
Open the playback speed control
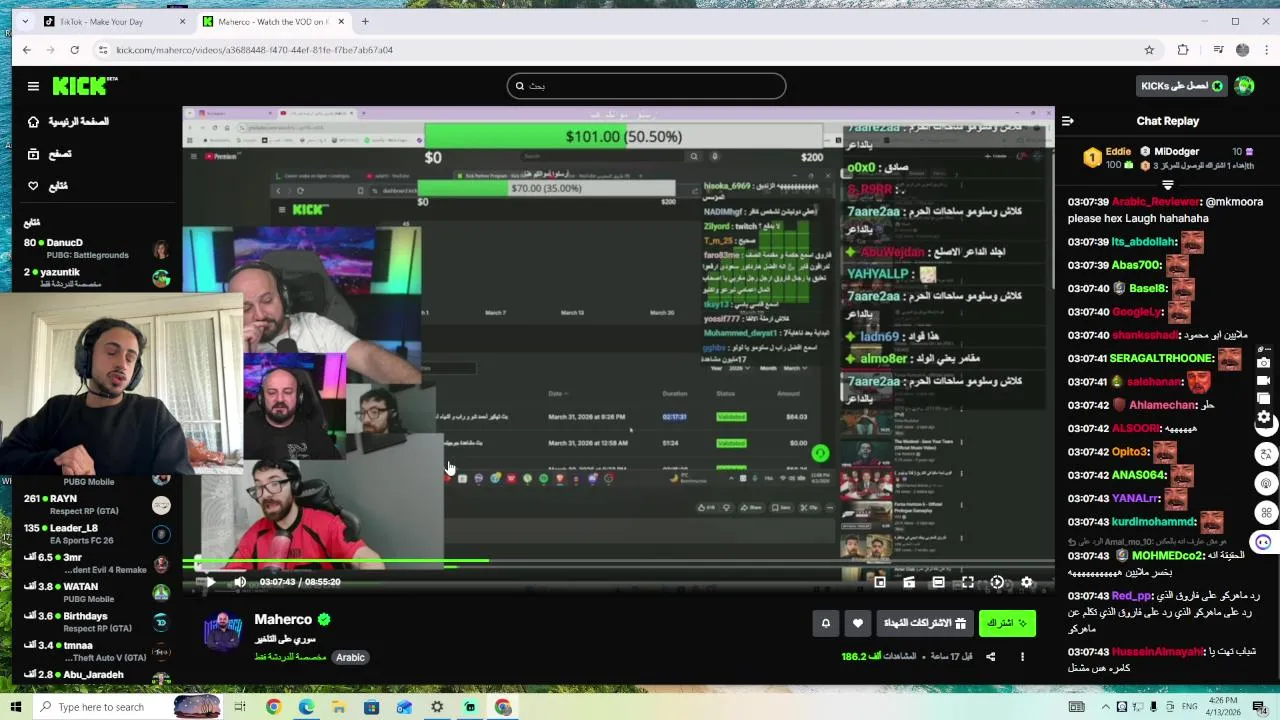[997, 582]
